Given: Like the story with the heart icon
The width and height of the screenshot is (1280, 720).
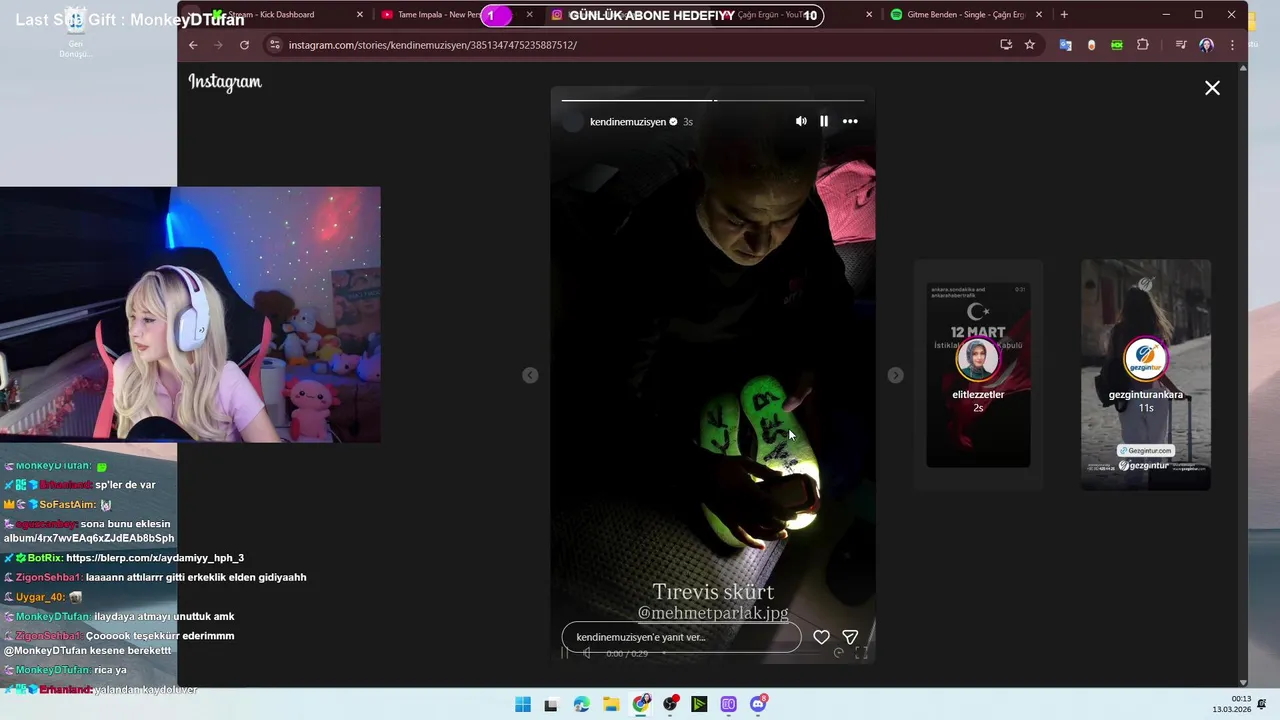Looking at the screenshot, I should point(821,637).
